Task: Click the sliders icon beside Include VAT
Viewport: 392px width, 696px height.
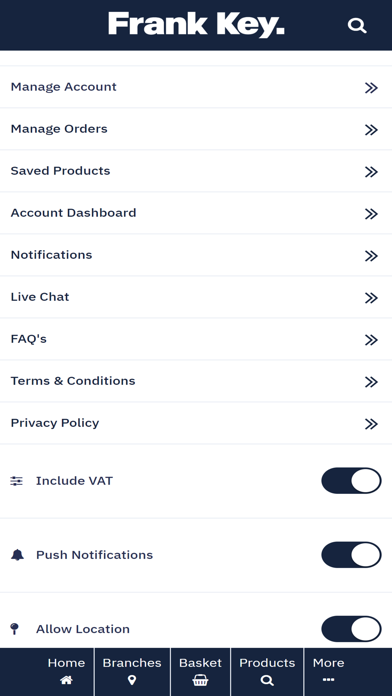Action: point(16,481)
